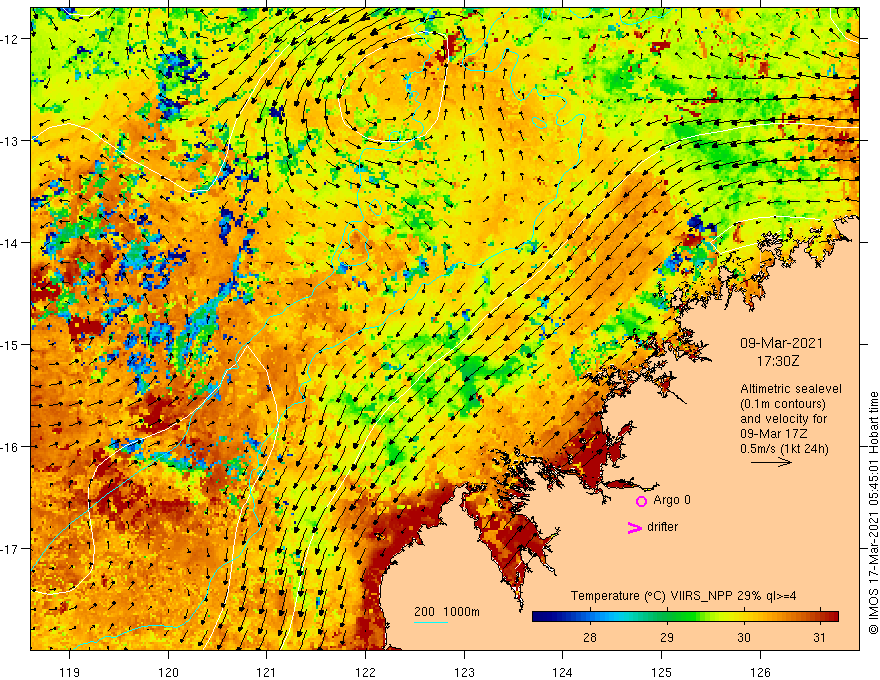The height and width of the screenshot is (680, 880).
Task: Click the latitude label -12
Action: pyautogui.click(x=11, y=39)
